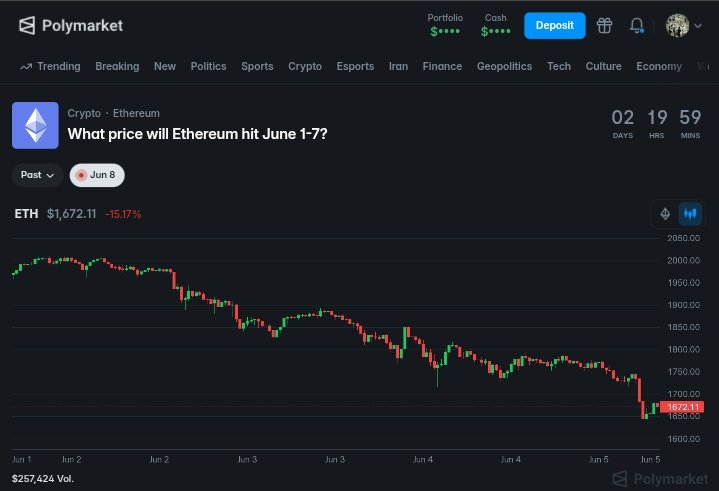Open the Finance category
The image size is (719, 491).
[x=442, y=66]
